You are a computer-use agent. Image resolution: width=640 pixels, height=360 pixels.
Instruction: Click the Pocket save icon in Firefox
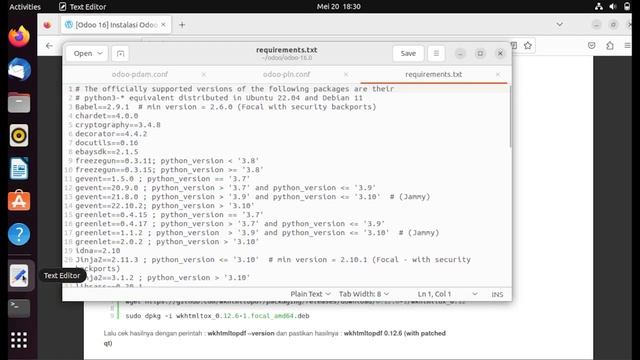[x=591, y=45]
